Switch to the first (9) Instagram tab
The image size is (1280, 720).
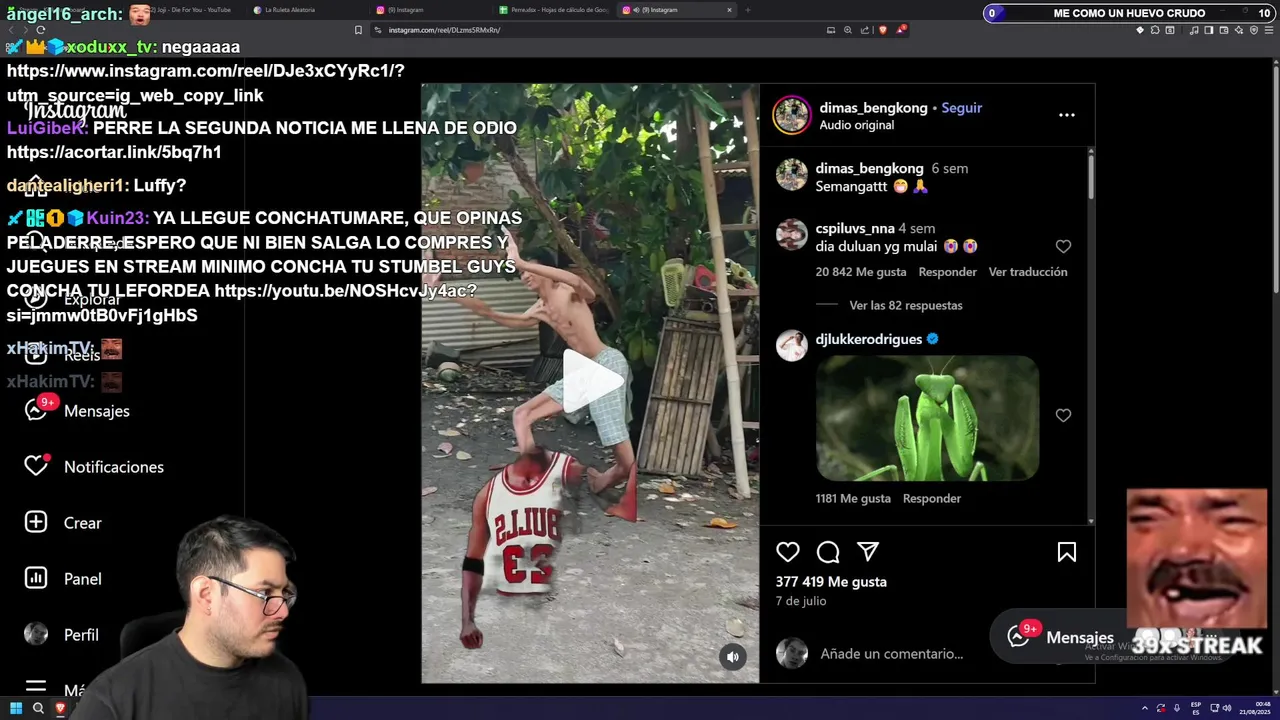pyautogui.click(x=430, y=10)
